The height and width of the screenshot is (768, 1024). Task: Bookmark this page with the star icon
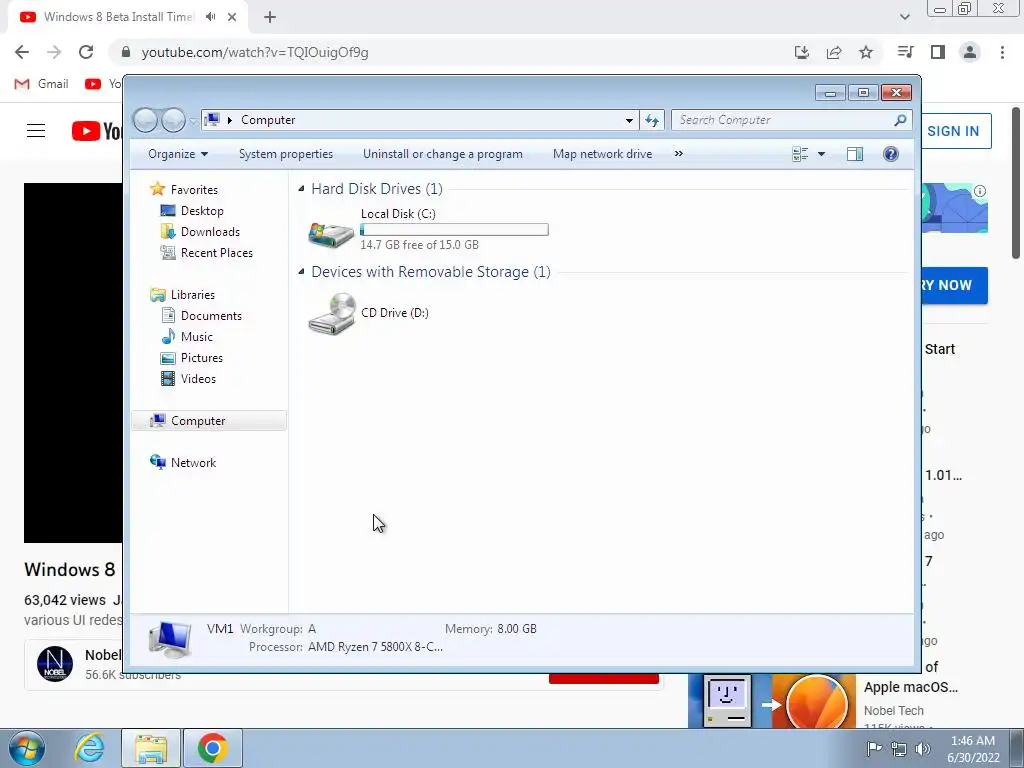pos(866,52)
